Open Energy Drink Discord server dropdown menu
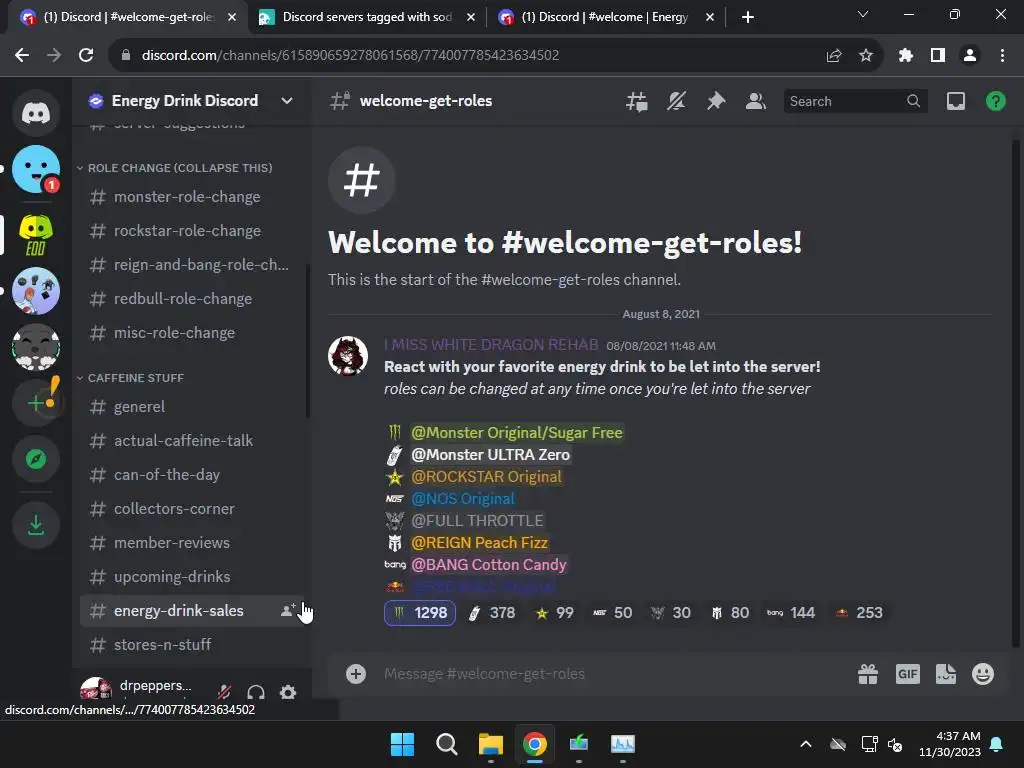The height and width of the screenshot is (768, 1024). click(287, 101)
